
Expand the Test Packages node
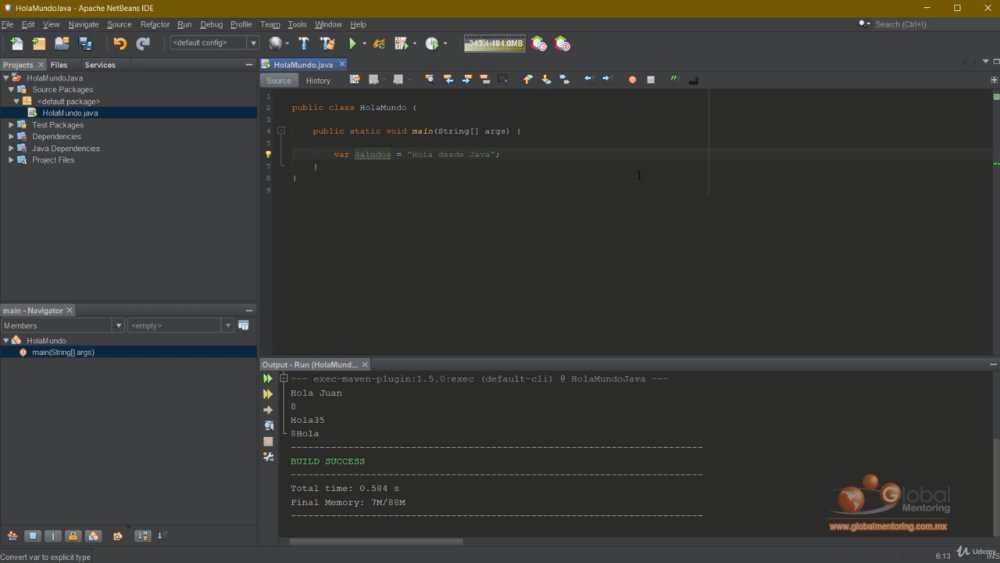pos(11,125)
